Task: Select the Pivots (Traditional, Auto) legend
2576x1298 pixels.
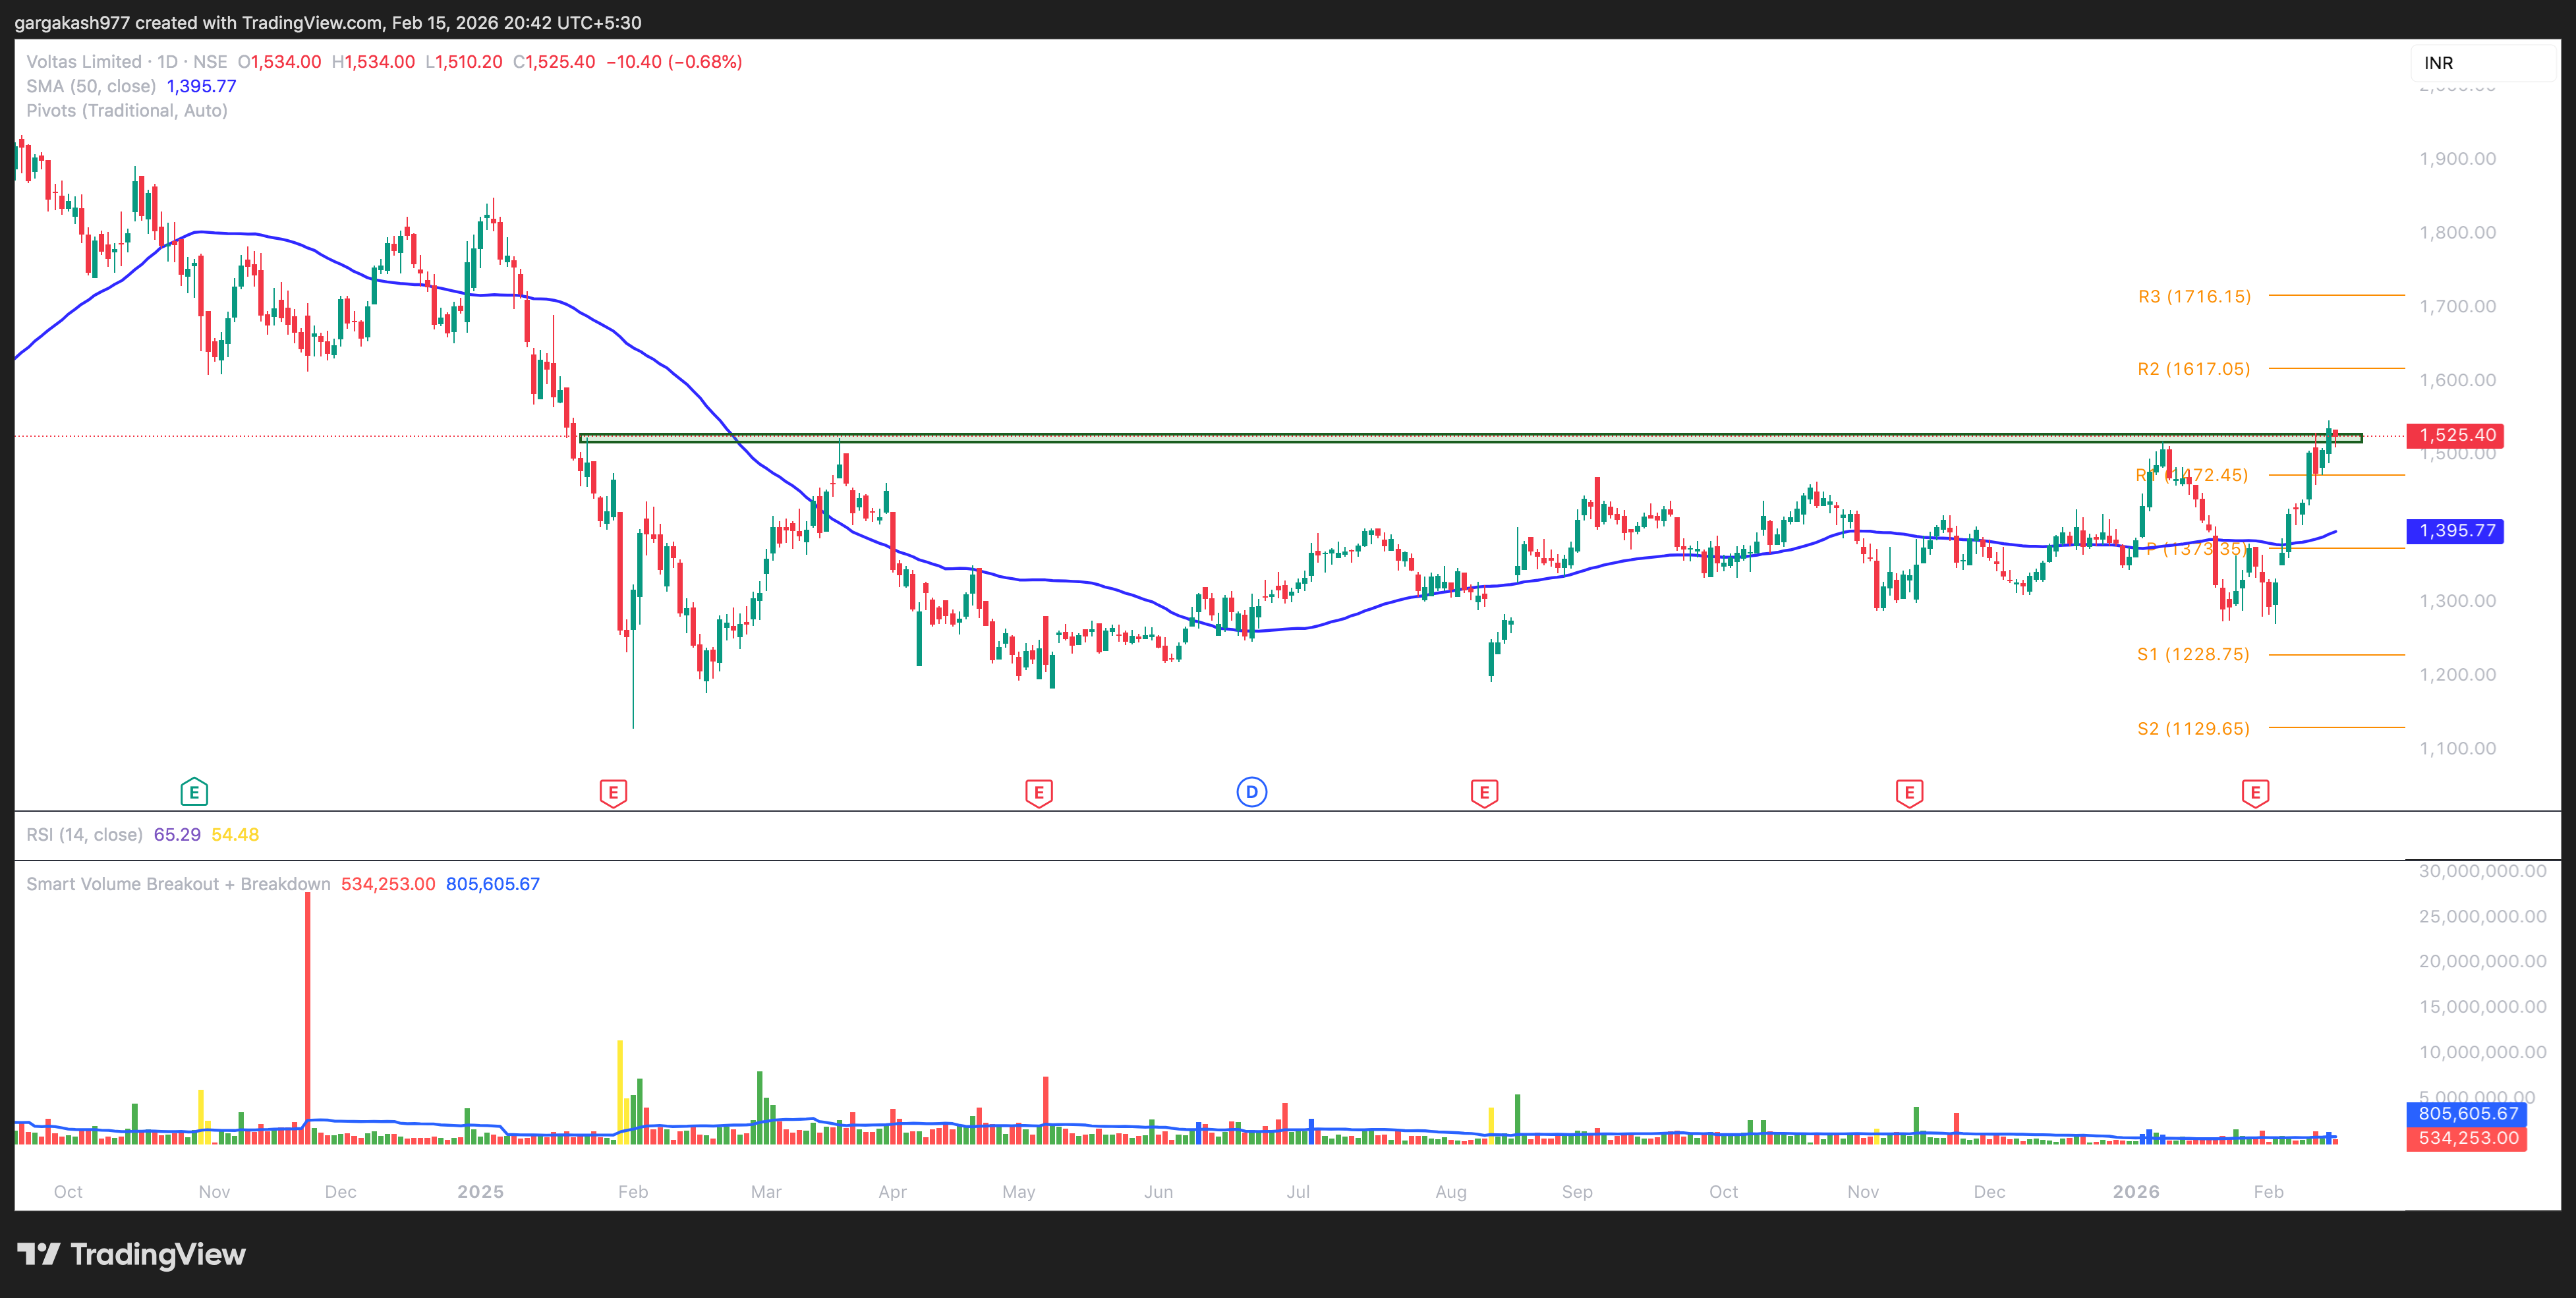Action: pos(127,110)
